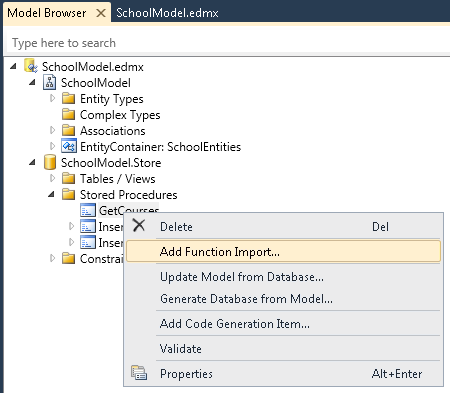
Task: Click the Delete X icon in menu
Action: tap(139, 226)
